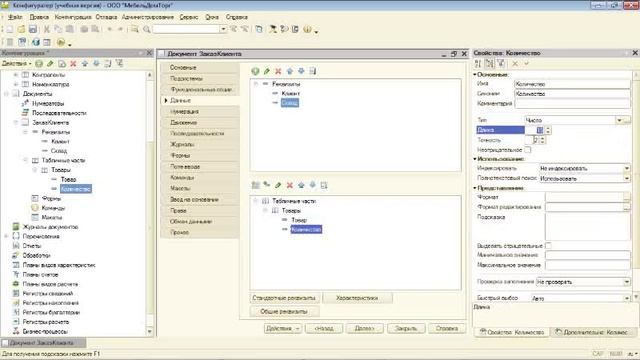Collapse the Представление properties section
The image size is (640, 360).
[475, 188]
